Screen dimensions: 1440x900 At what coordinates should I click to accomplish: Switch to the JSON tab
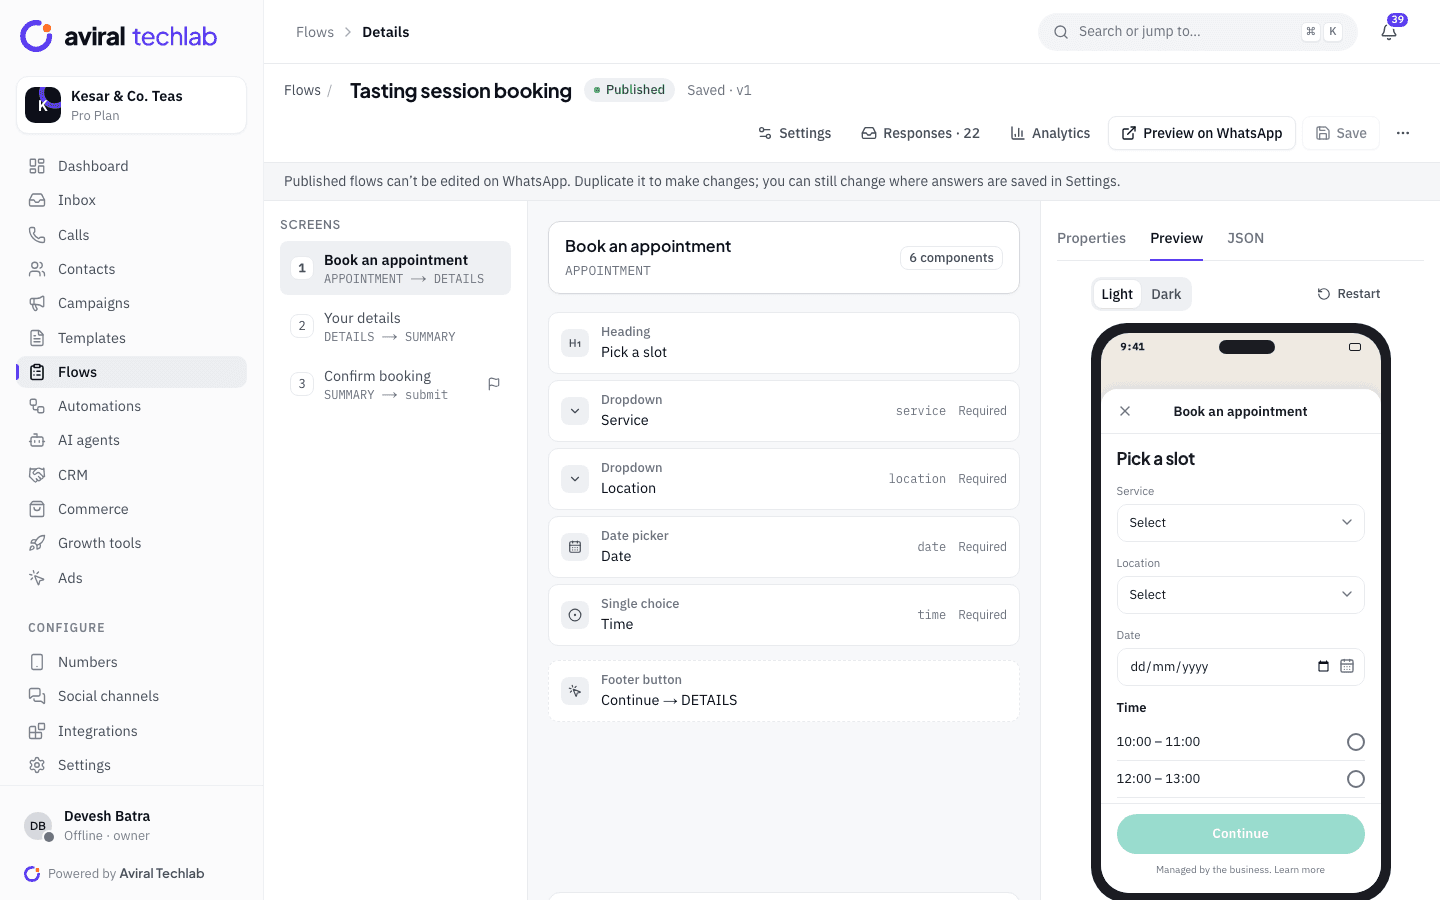(x=1245, y=238)
